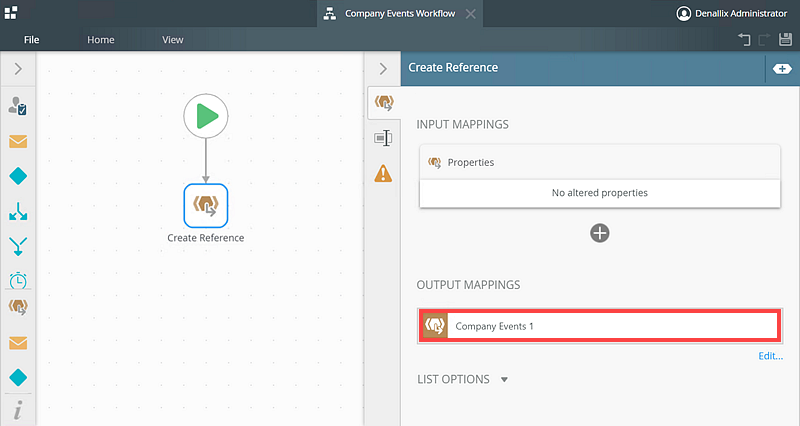The image size is (800, 426).
Task: Click the Start event play node
Action: [x=206, y=116]
